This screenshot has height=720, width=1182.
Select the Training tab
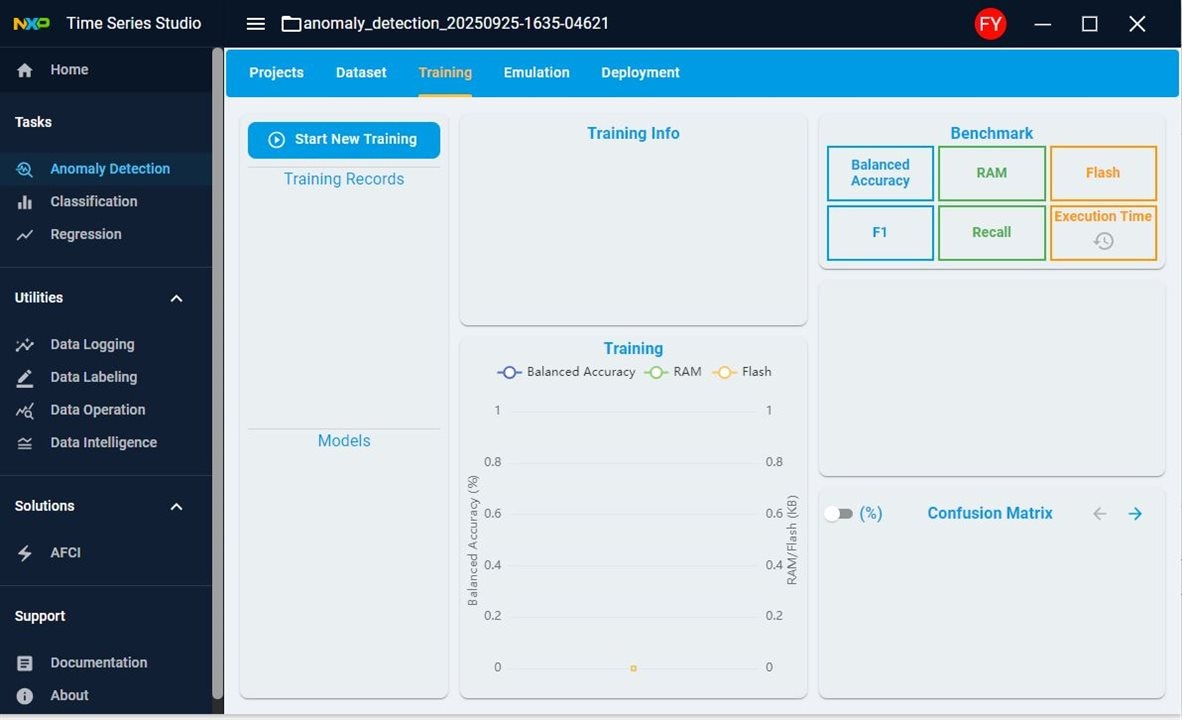(x=445, y=72)
